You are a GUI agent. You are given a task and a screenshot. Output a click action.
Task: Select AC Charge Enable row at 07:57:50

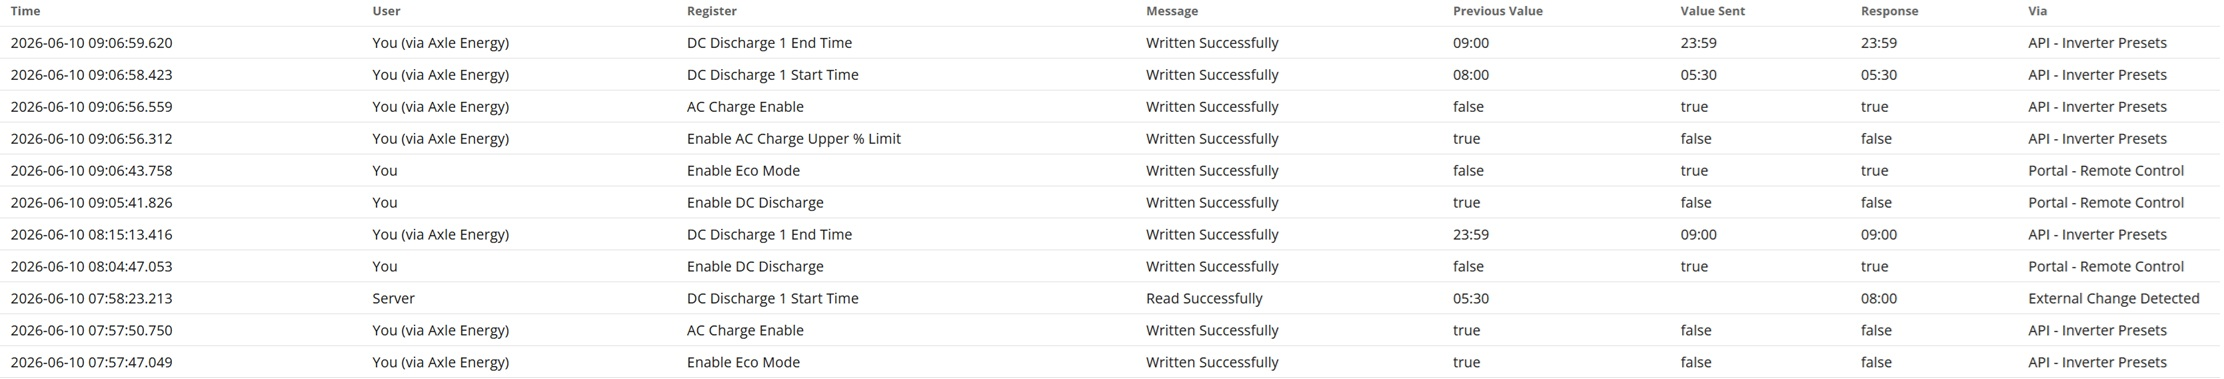pyautogui.click(x=1110, y=331)
